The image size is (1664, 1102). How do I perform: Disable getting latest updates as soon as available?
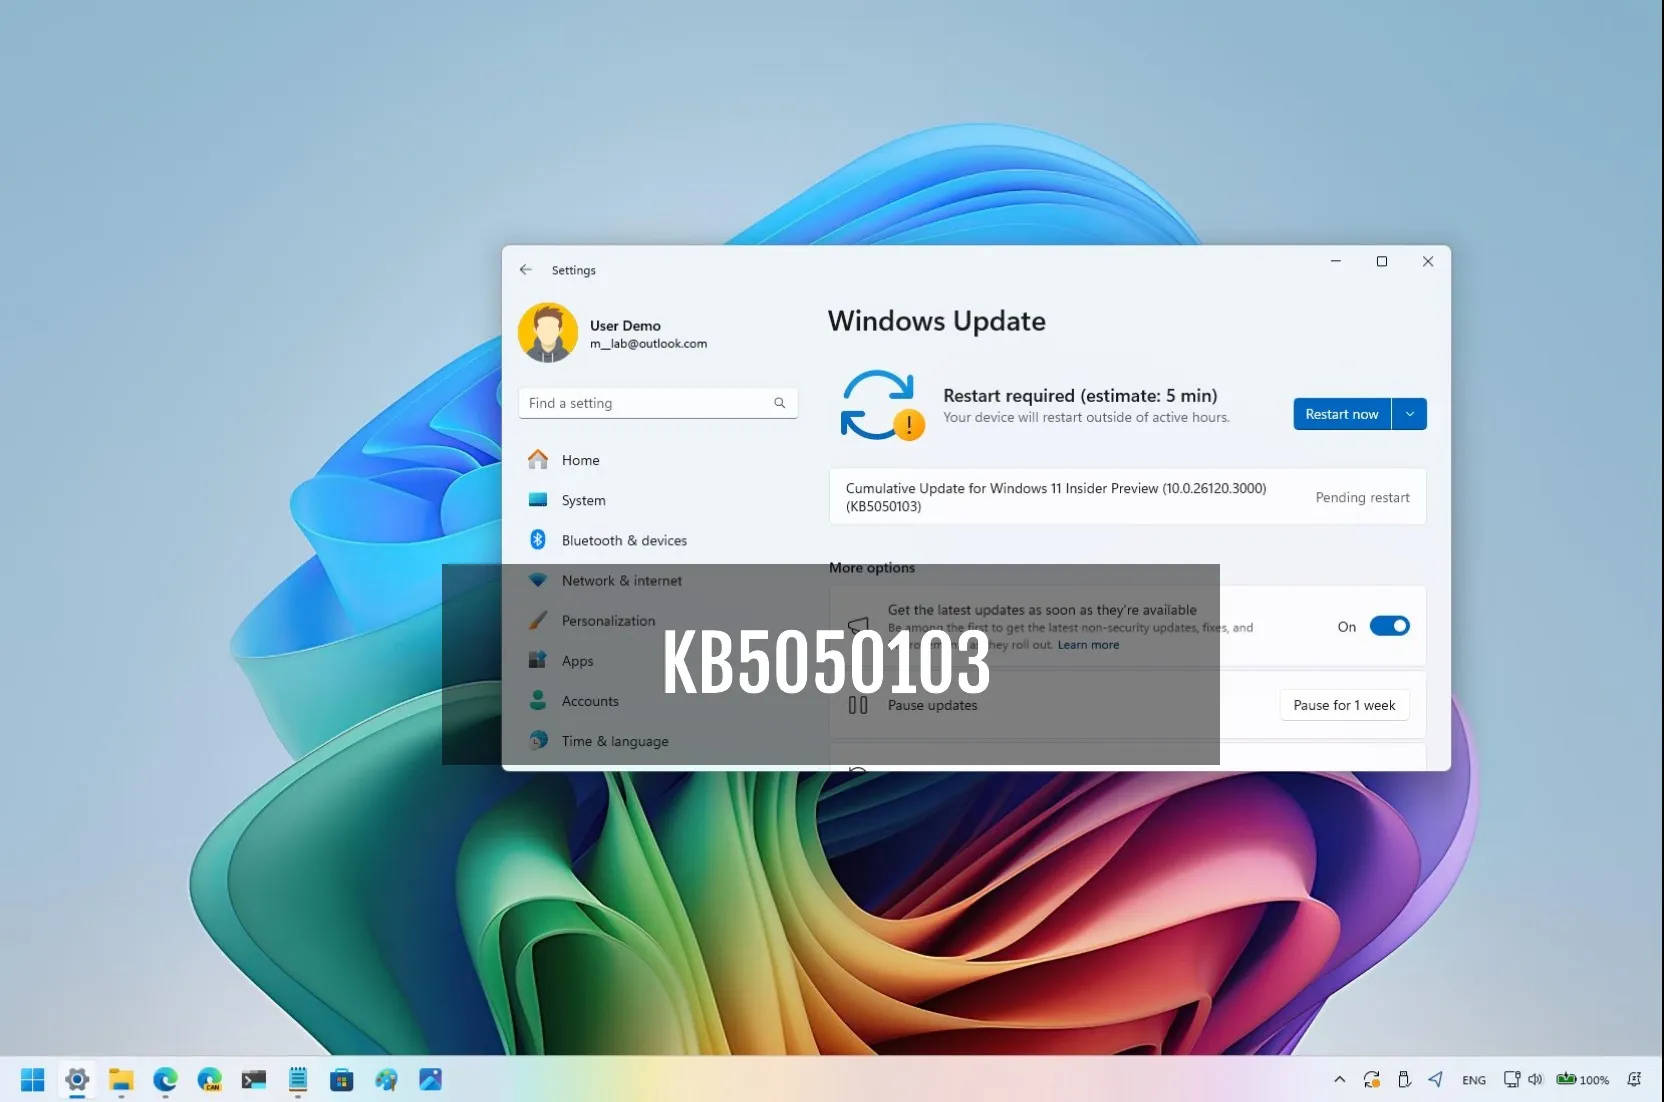[1389, 625]
